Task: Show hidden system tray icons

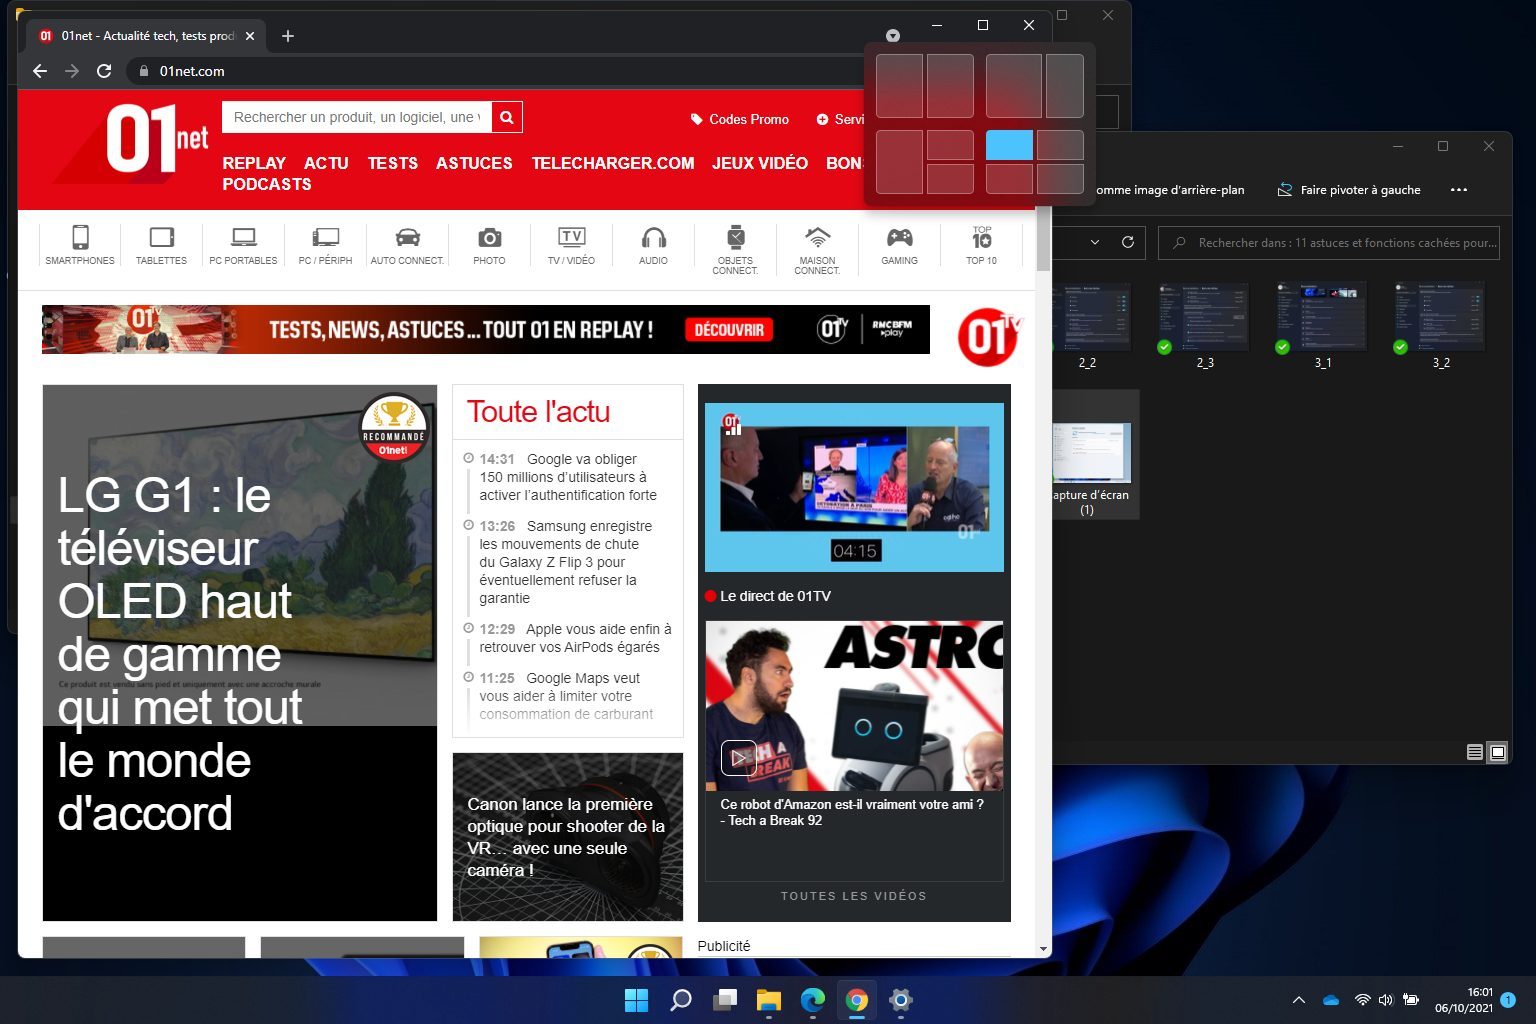Action: (1298, 1000)
